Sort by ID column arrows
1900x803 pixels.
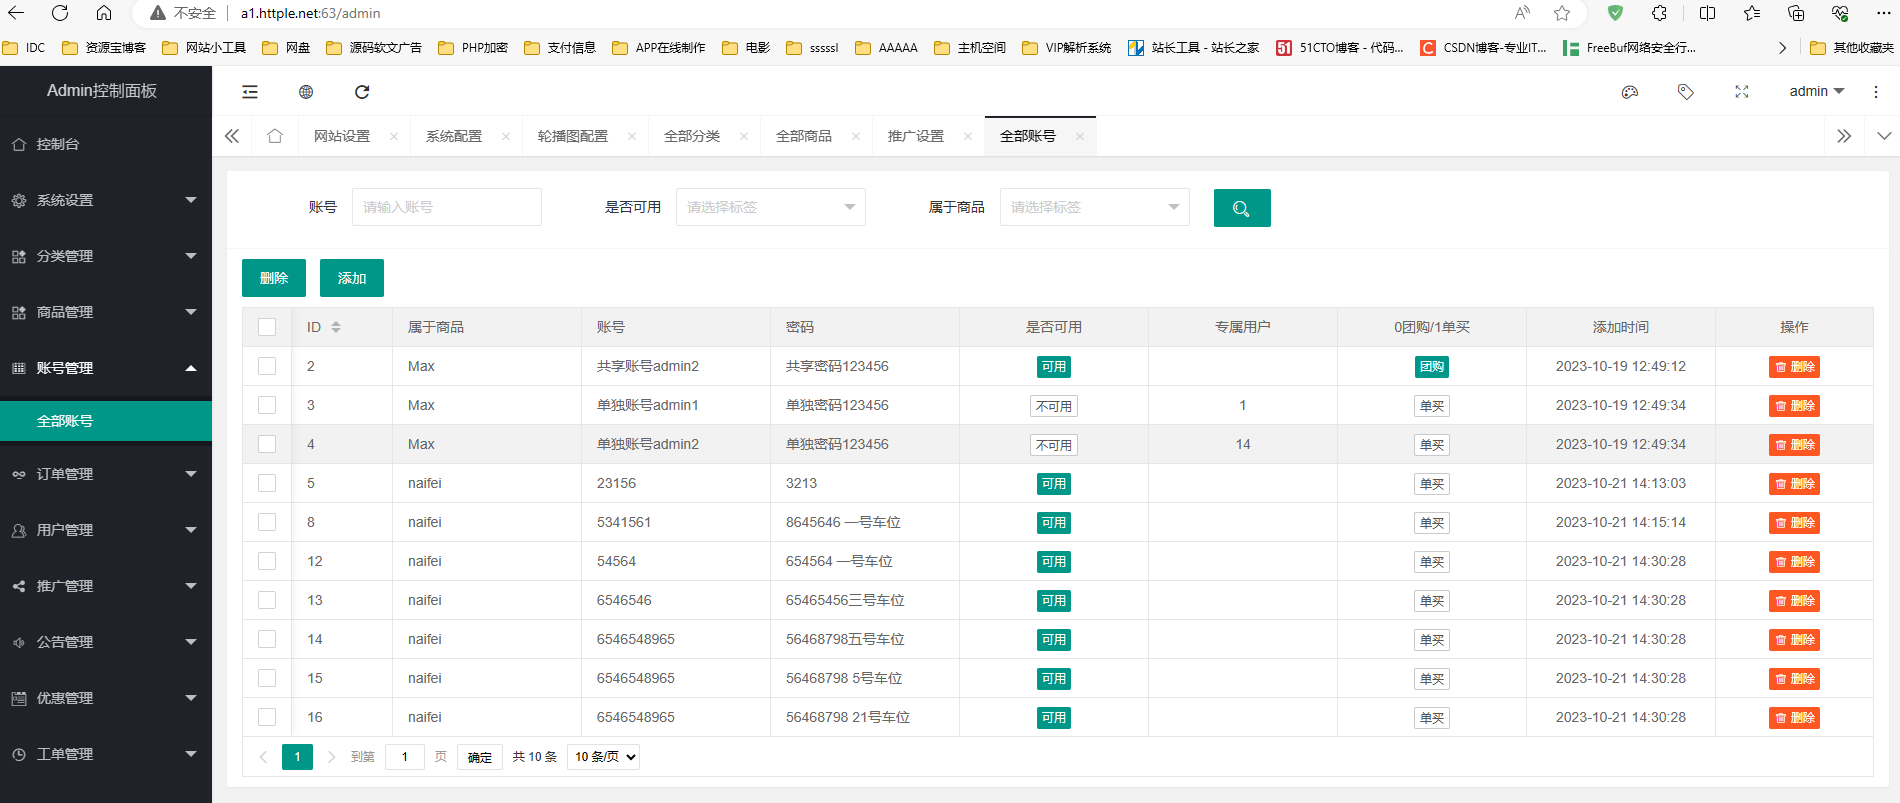[336, 327]
